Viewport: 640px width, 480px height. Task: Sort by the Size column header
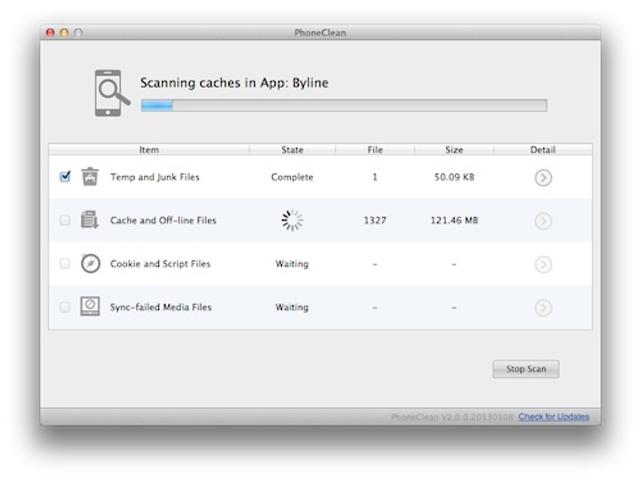coord(454,150)
